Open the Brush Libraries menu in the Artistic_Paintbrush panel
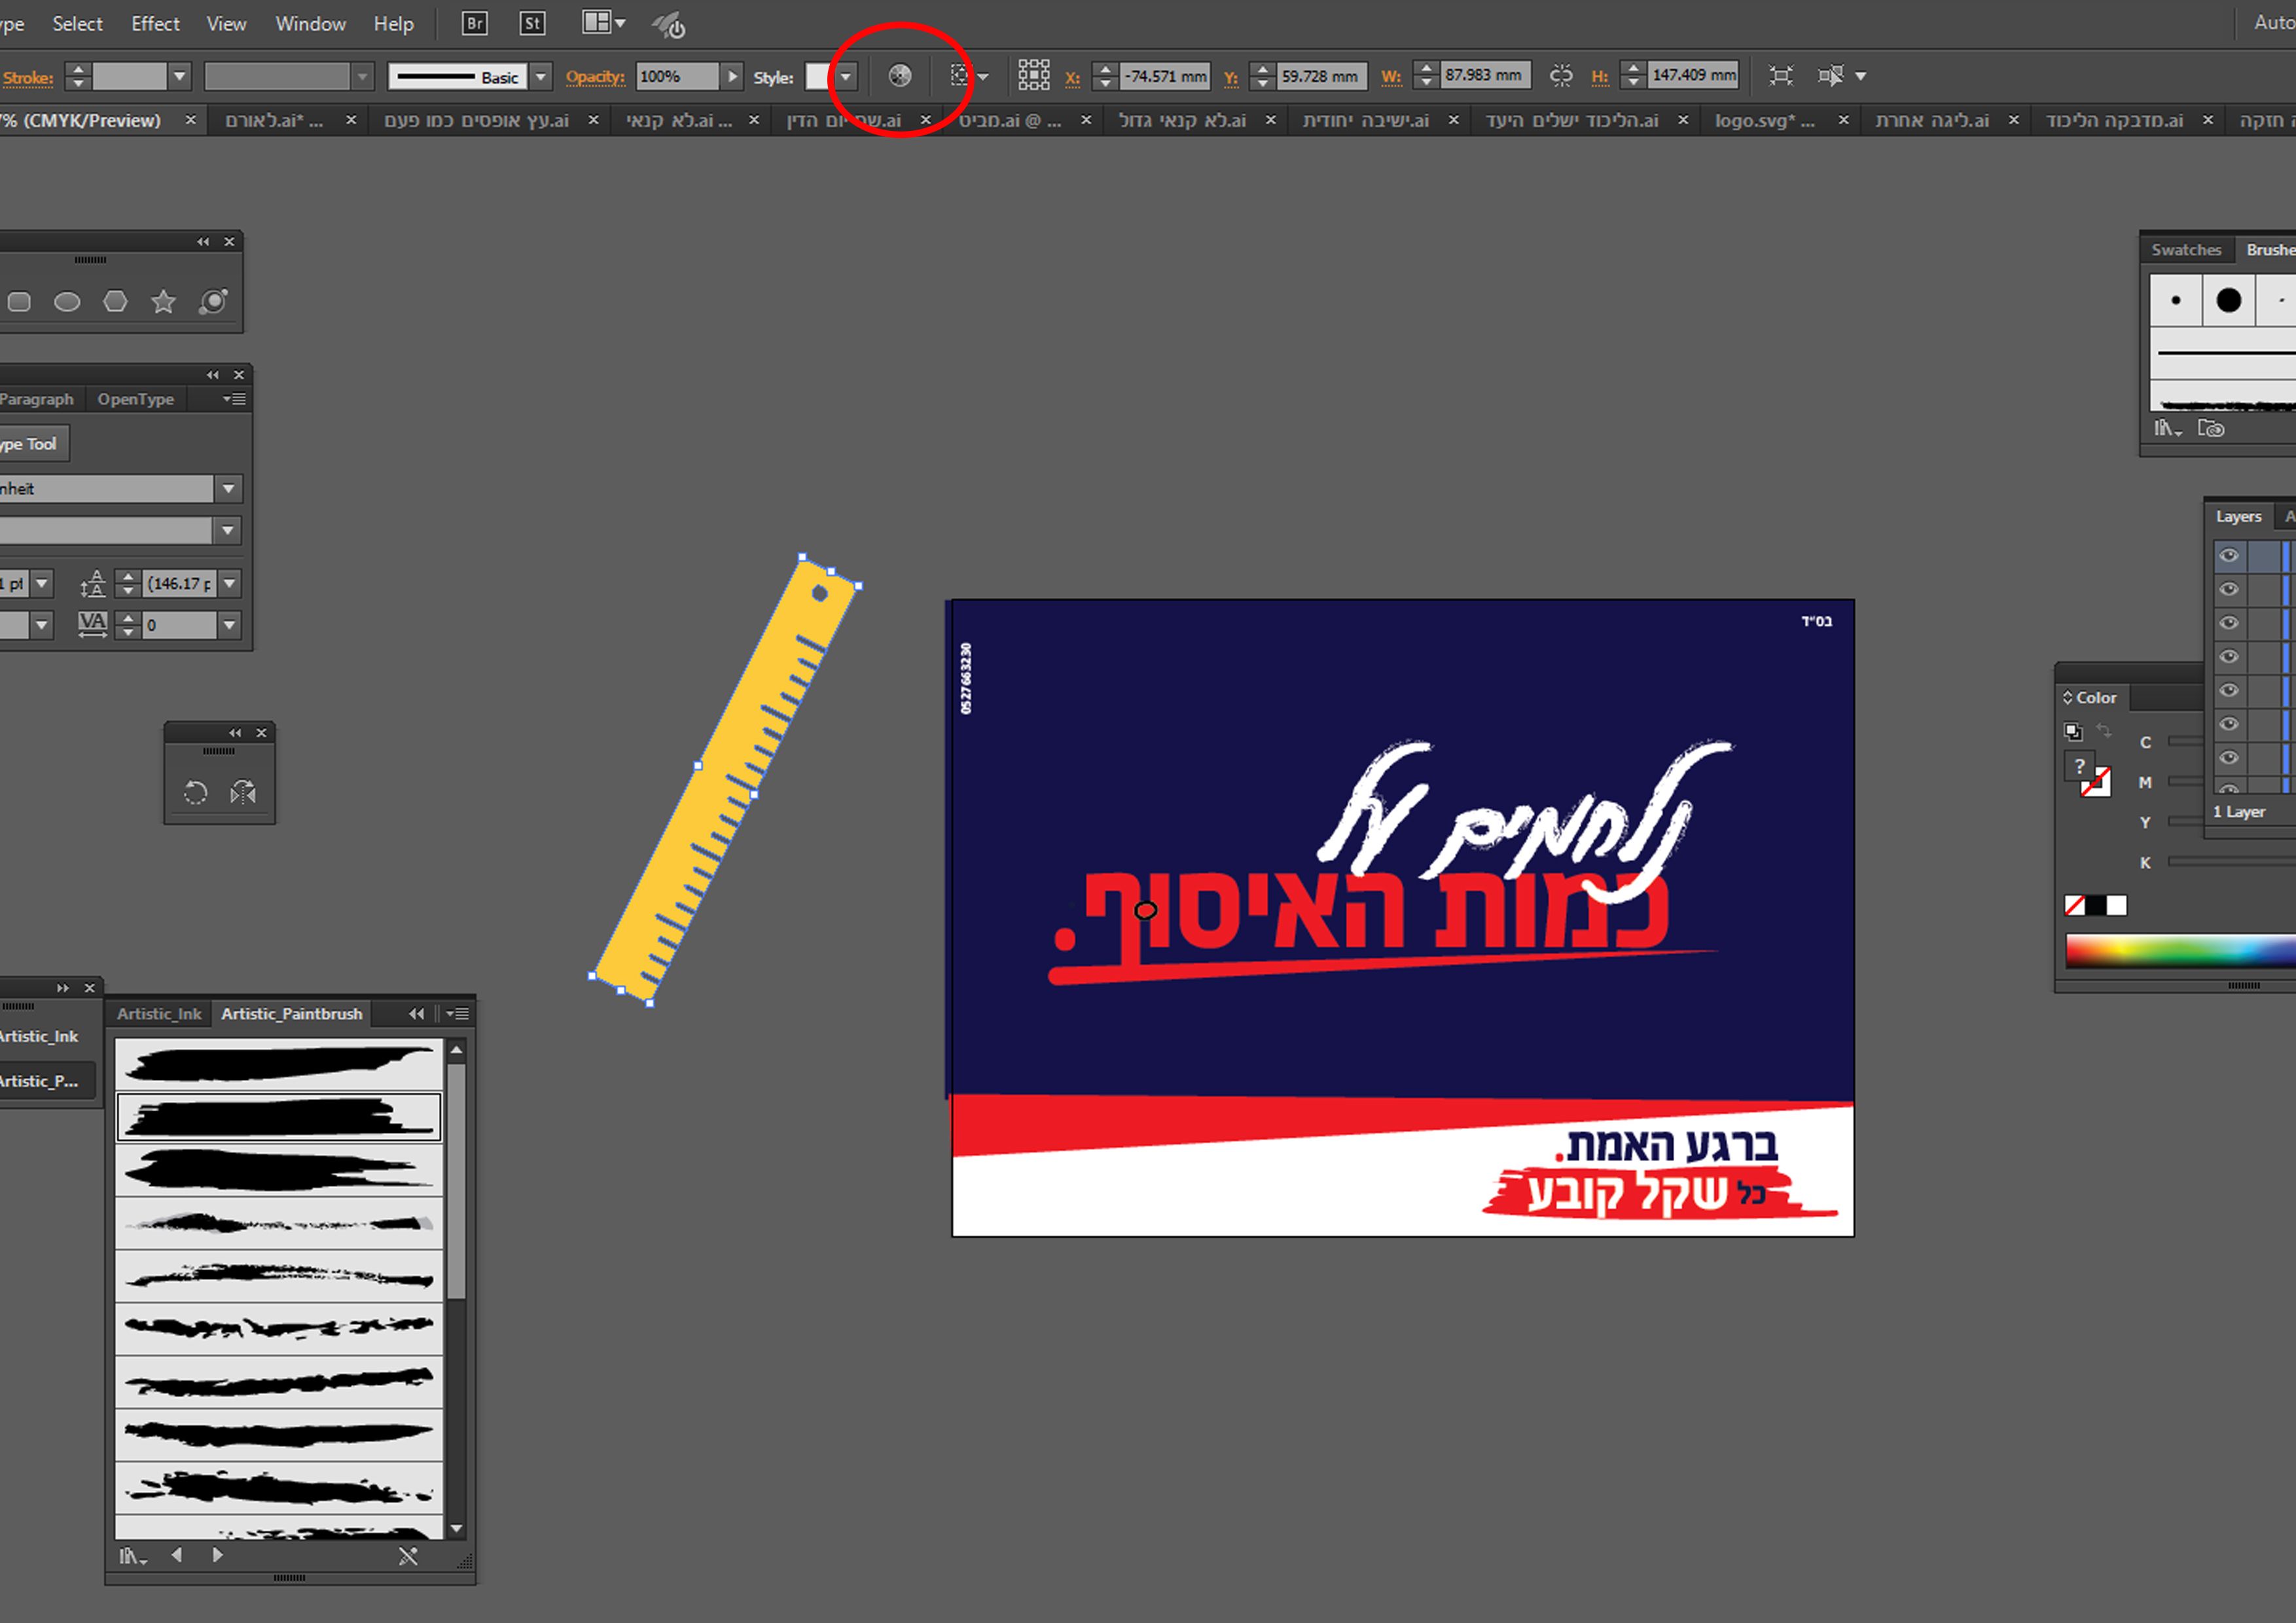This screenshot has height=1623, width=2296. [133, 1556]
